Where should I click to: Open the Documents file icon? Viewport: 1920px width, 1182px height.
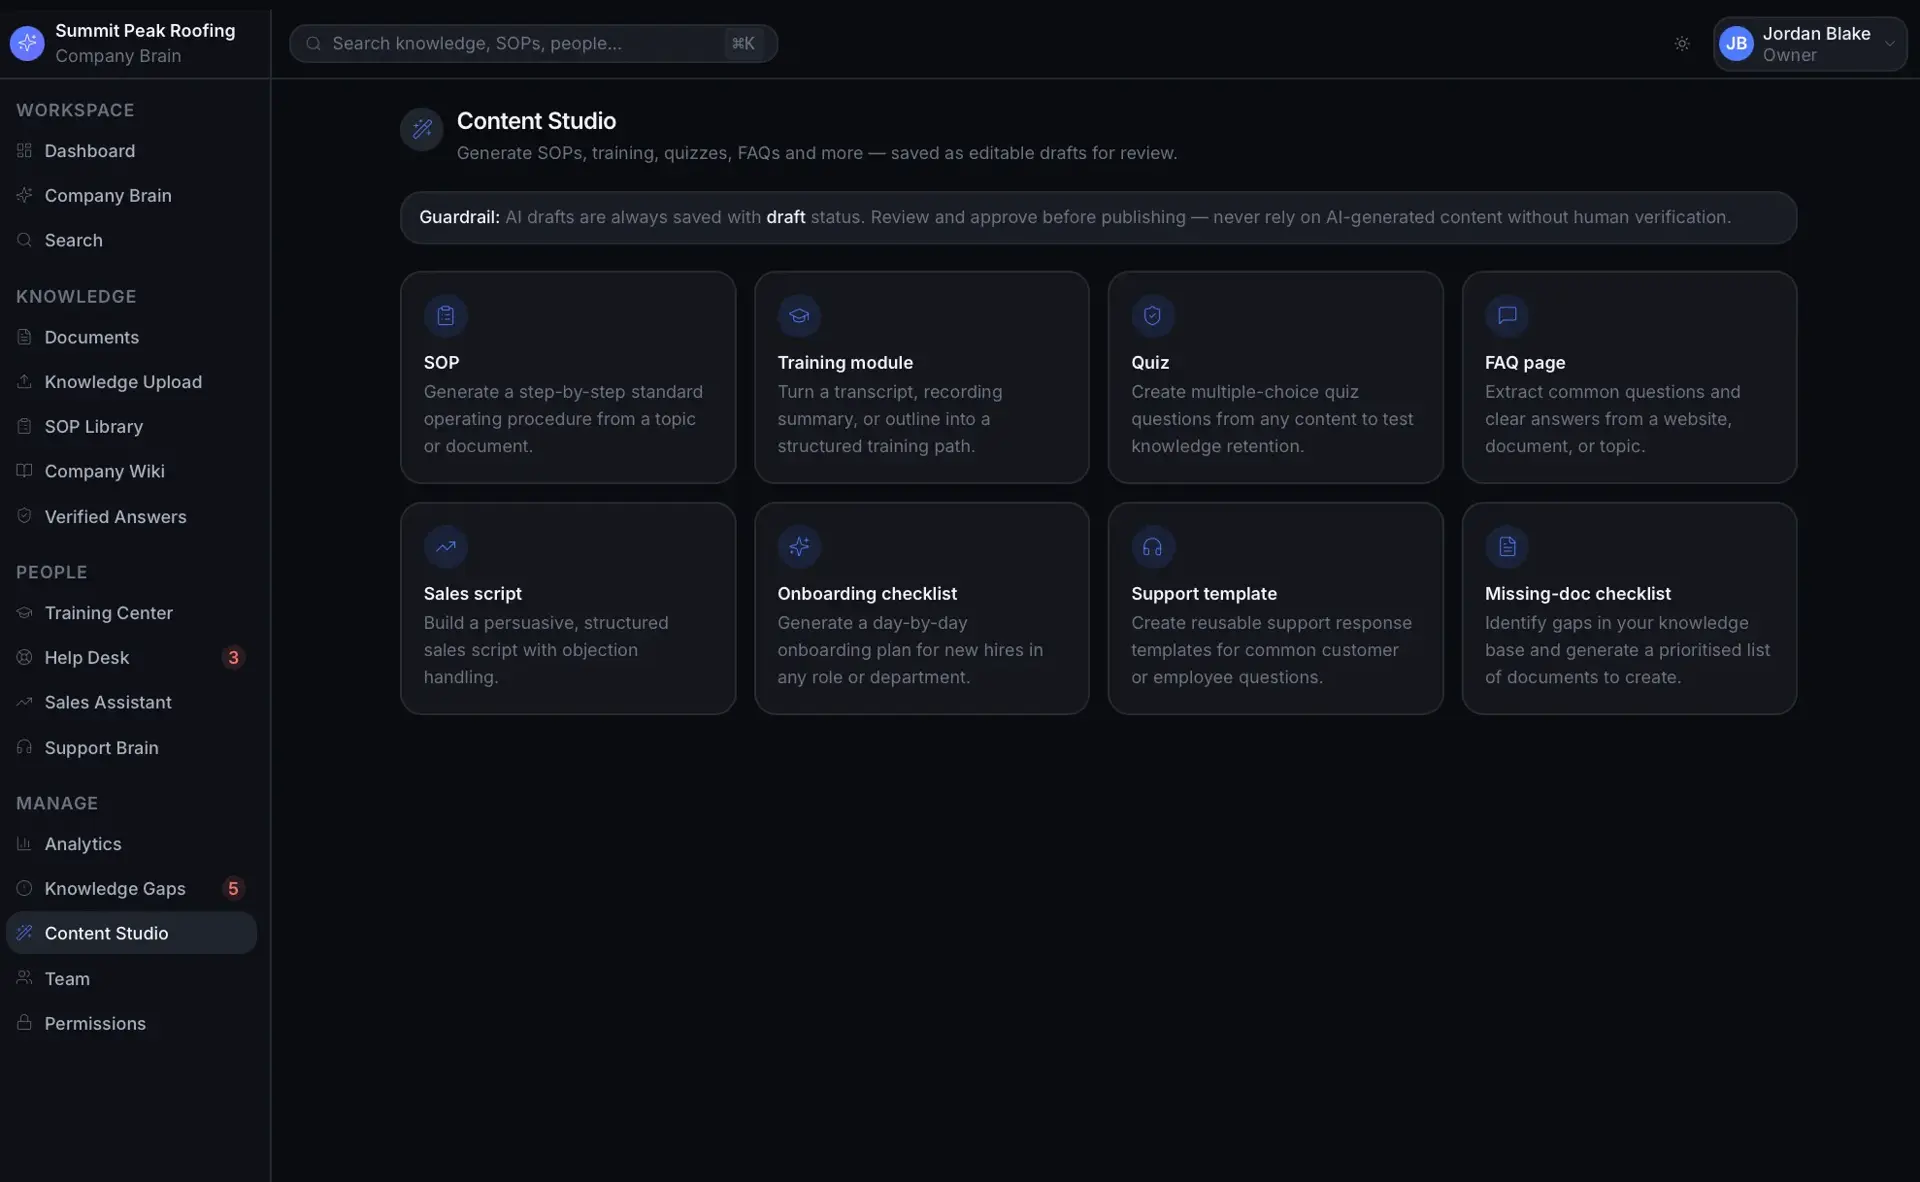coord(24,337)
